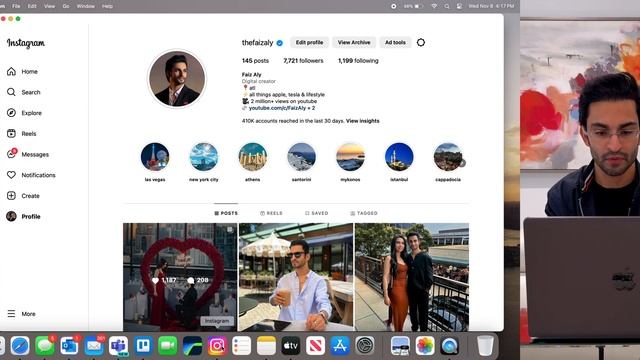Screen dimensions: 640x360
Task: Click the Instagram logo wordmark
Action: [x=26, y=43]
